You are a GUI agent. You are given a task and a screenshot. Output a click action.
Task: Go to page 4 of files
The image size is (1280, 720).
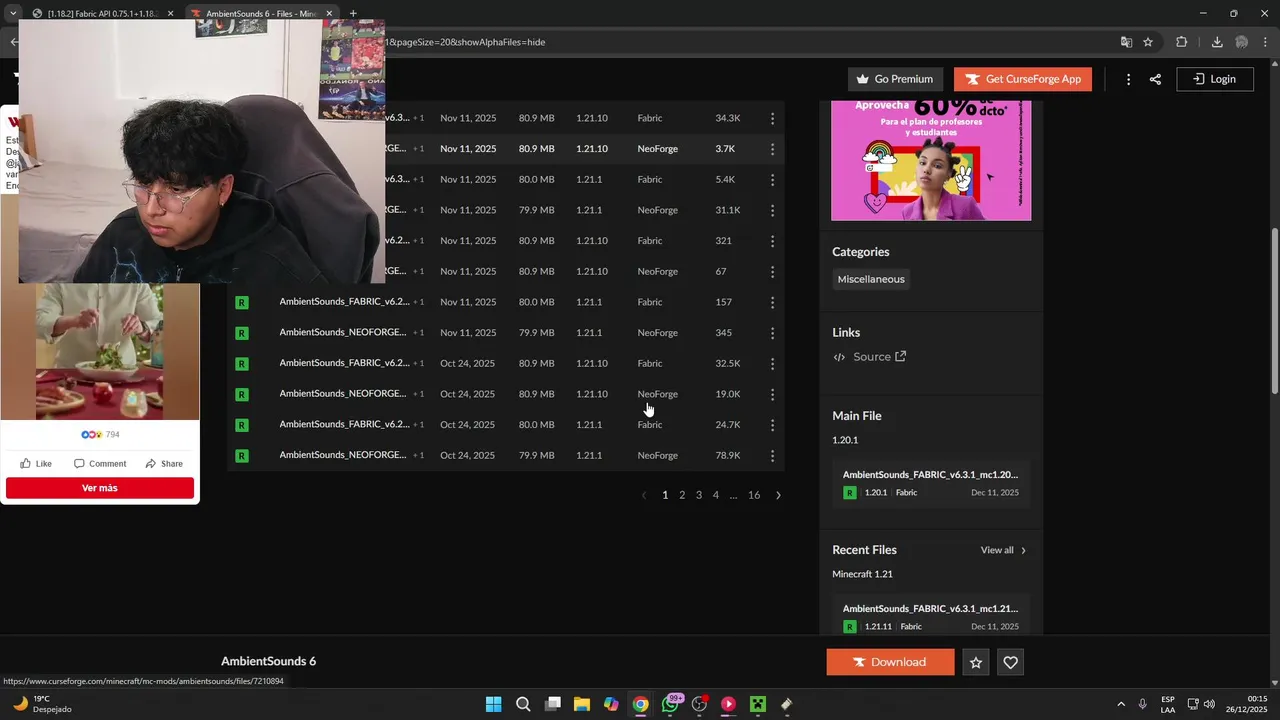click(715, 495)
